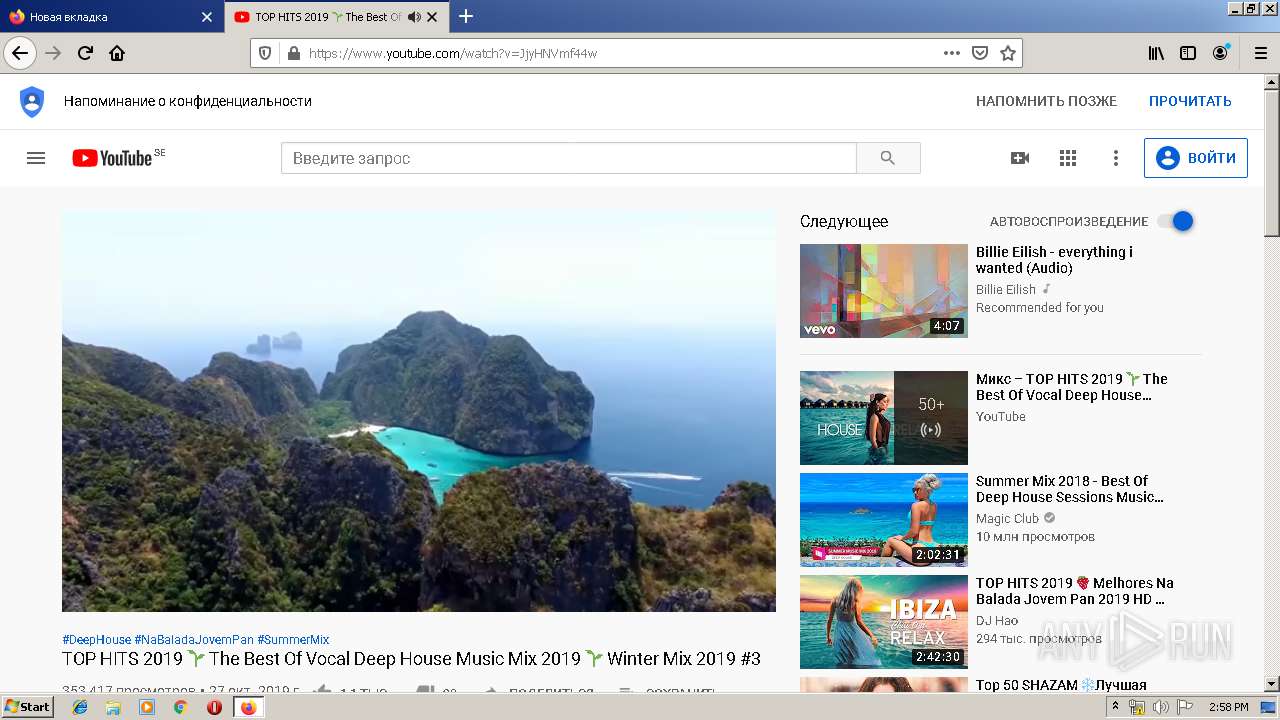Mute the YouTube tab audio icon
Viewport: 1280px width, 720px height.
[x=414, y=17]
